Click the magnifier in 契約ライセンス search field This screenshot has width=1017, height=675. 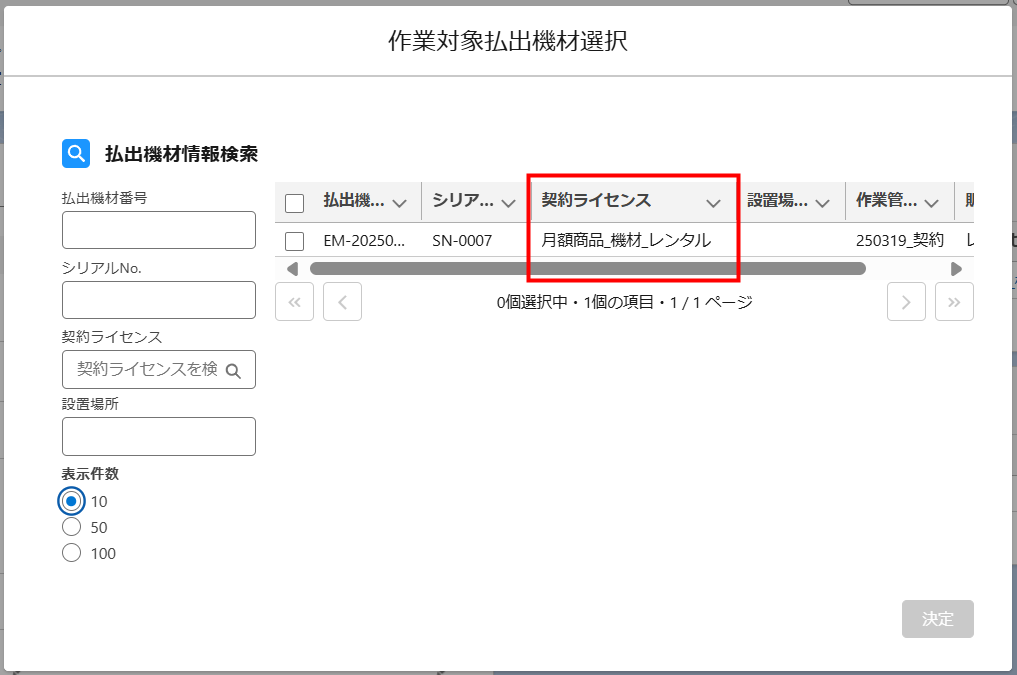pyautogui.click(x=233, y=370)
